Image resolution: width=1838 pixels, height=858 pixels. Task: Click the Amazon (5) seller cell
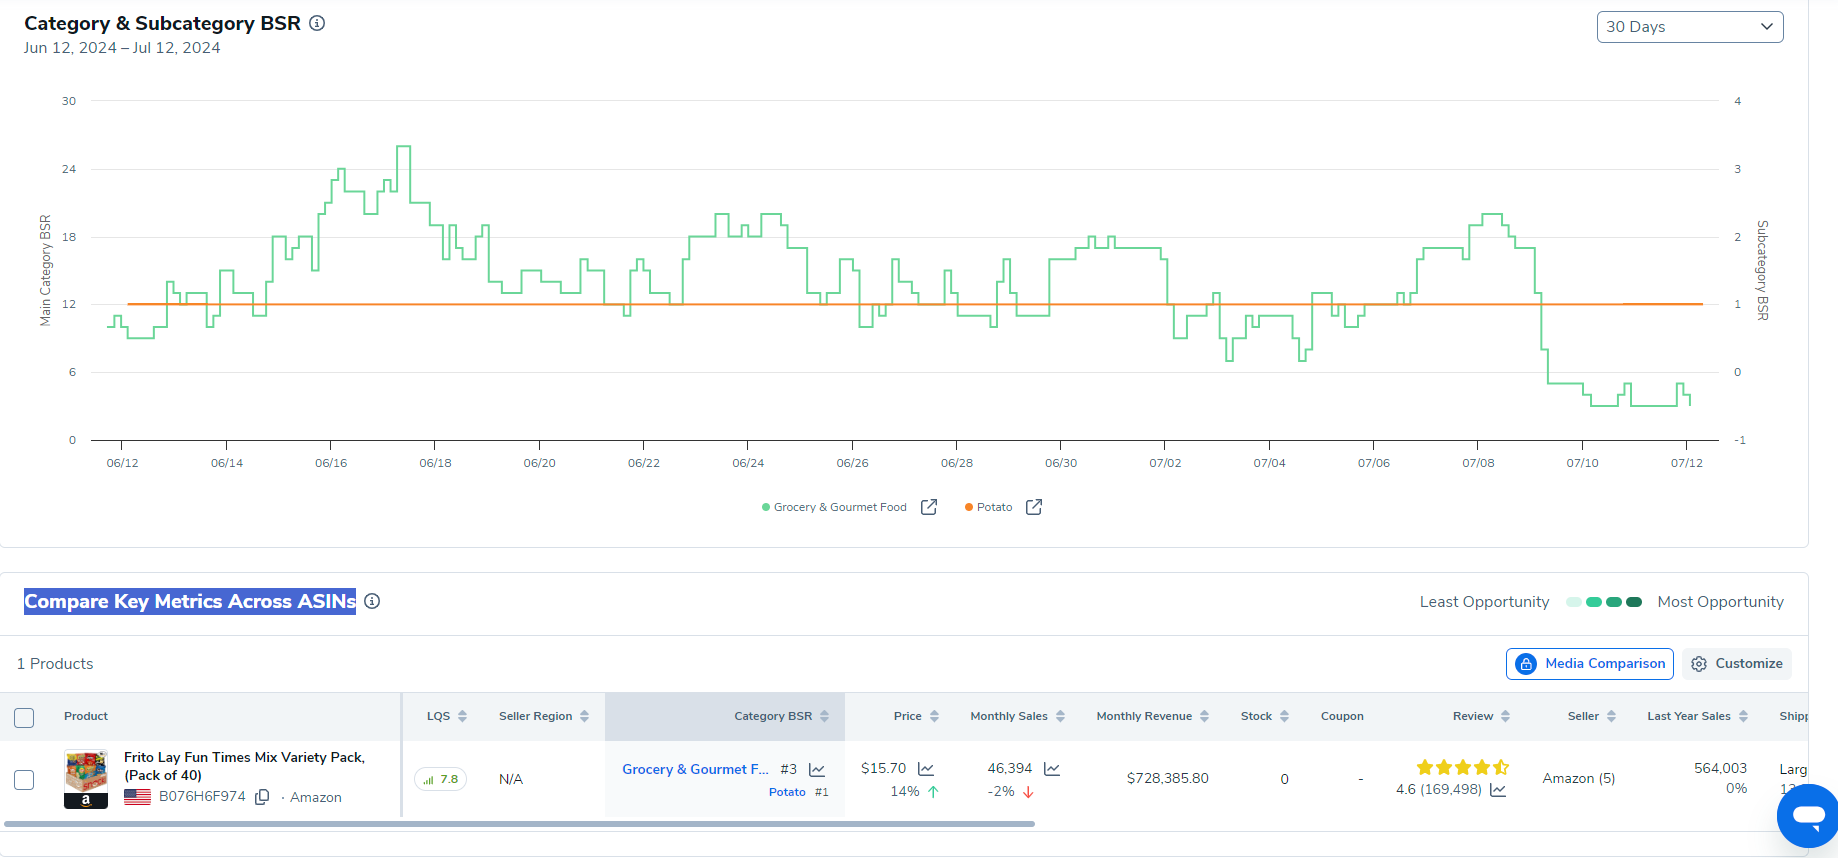pyautogui.click(x=1579, y=778)
